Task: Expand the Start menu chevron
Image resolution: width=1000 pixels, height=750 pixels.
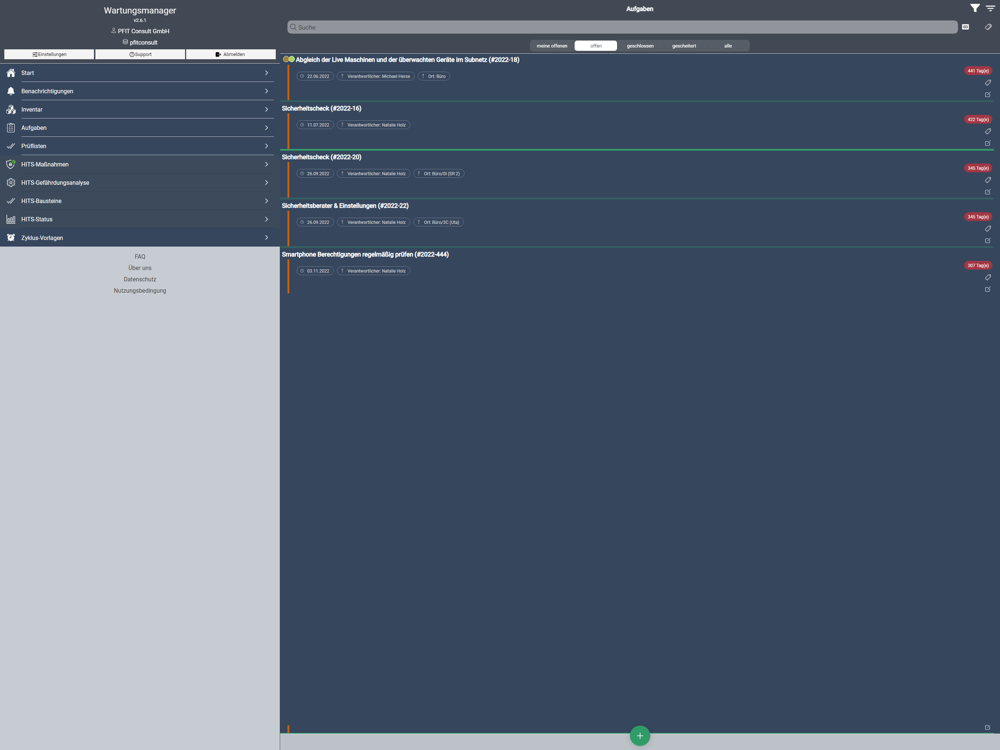Action: [267, 73]
